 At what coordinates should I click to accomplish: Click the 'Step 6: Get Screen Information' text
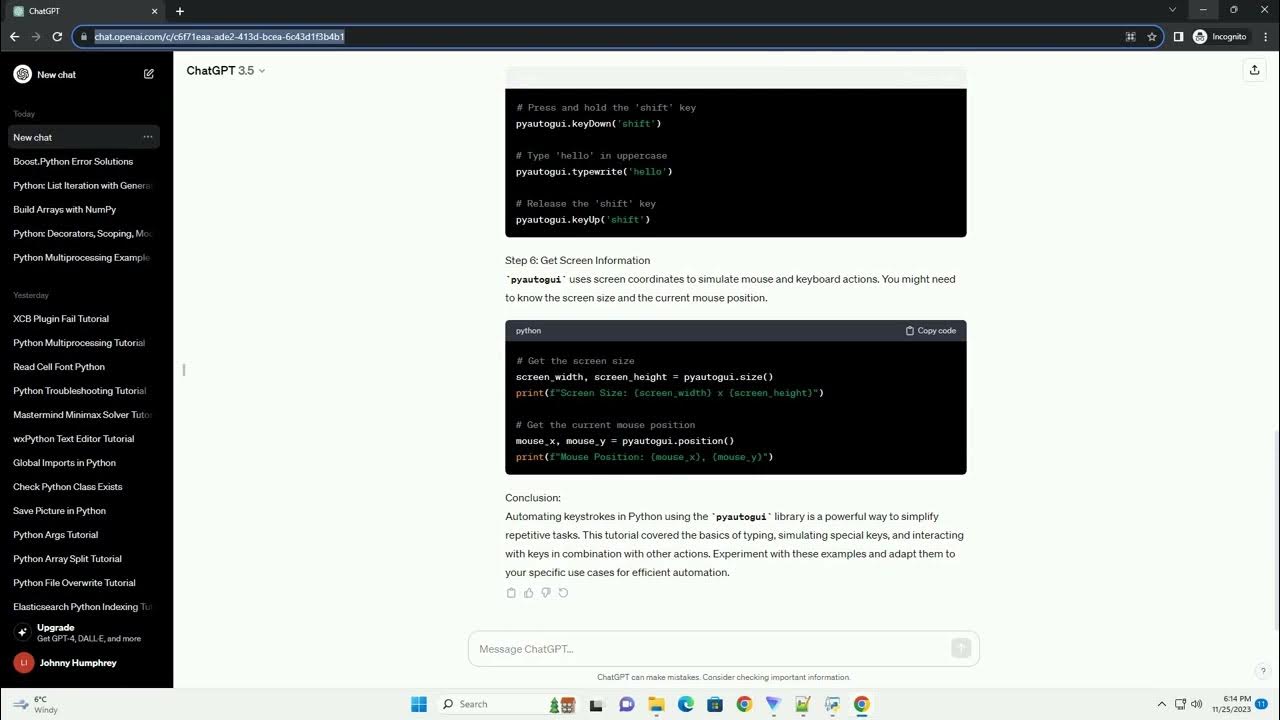point(577,260)
